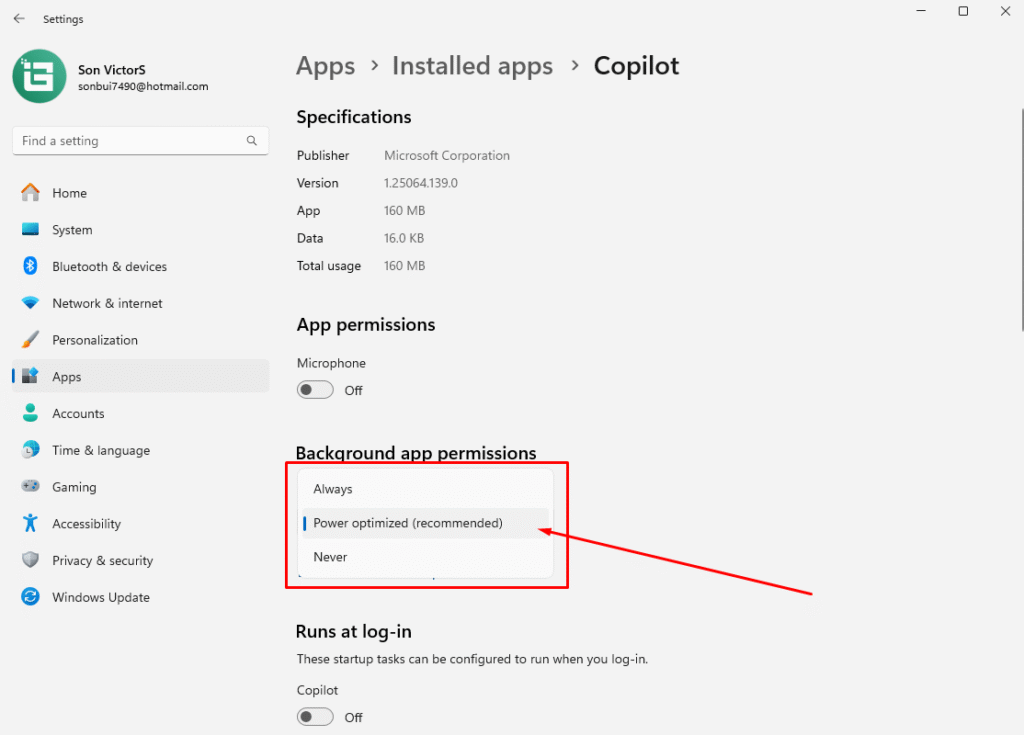
Task: Select Never in background permissions dropdown
Action: (330, 557)
